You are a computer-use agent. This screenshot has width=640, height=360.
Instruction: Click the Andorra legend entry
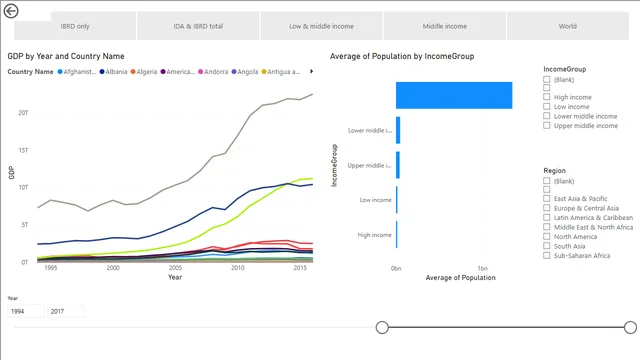click(213, 72)
